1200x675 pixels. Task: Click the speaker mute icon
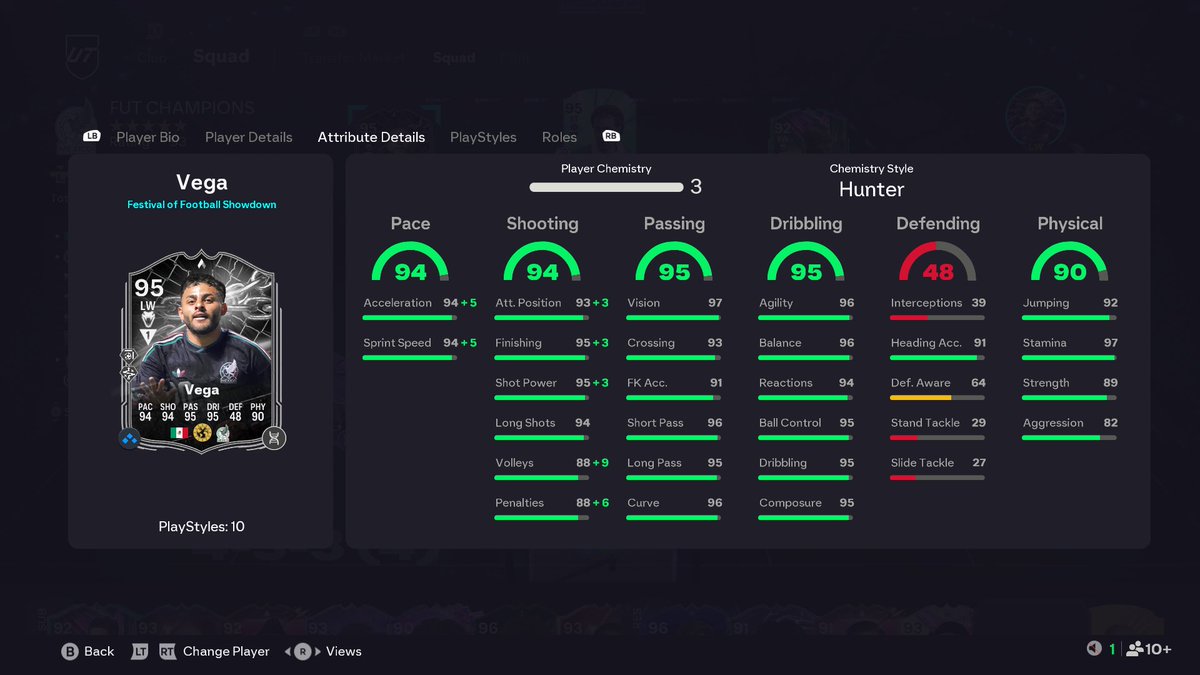tap(1094, 649)
